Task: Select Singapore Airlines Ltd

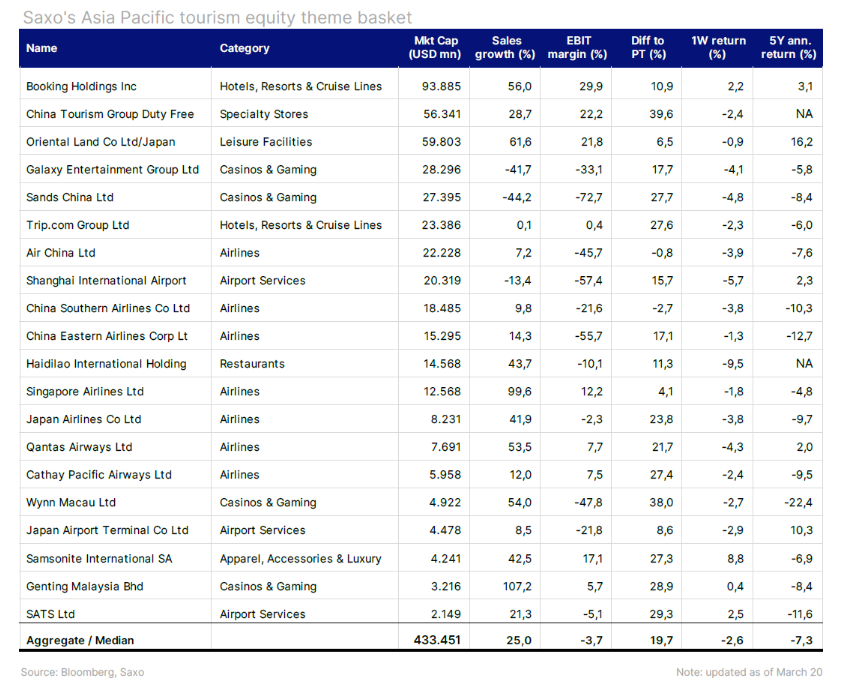Action: pos(85,391)
